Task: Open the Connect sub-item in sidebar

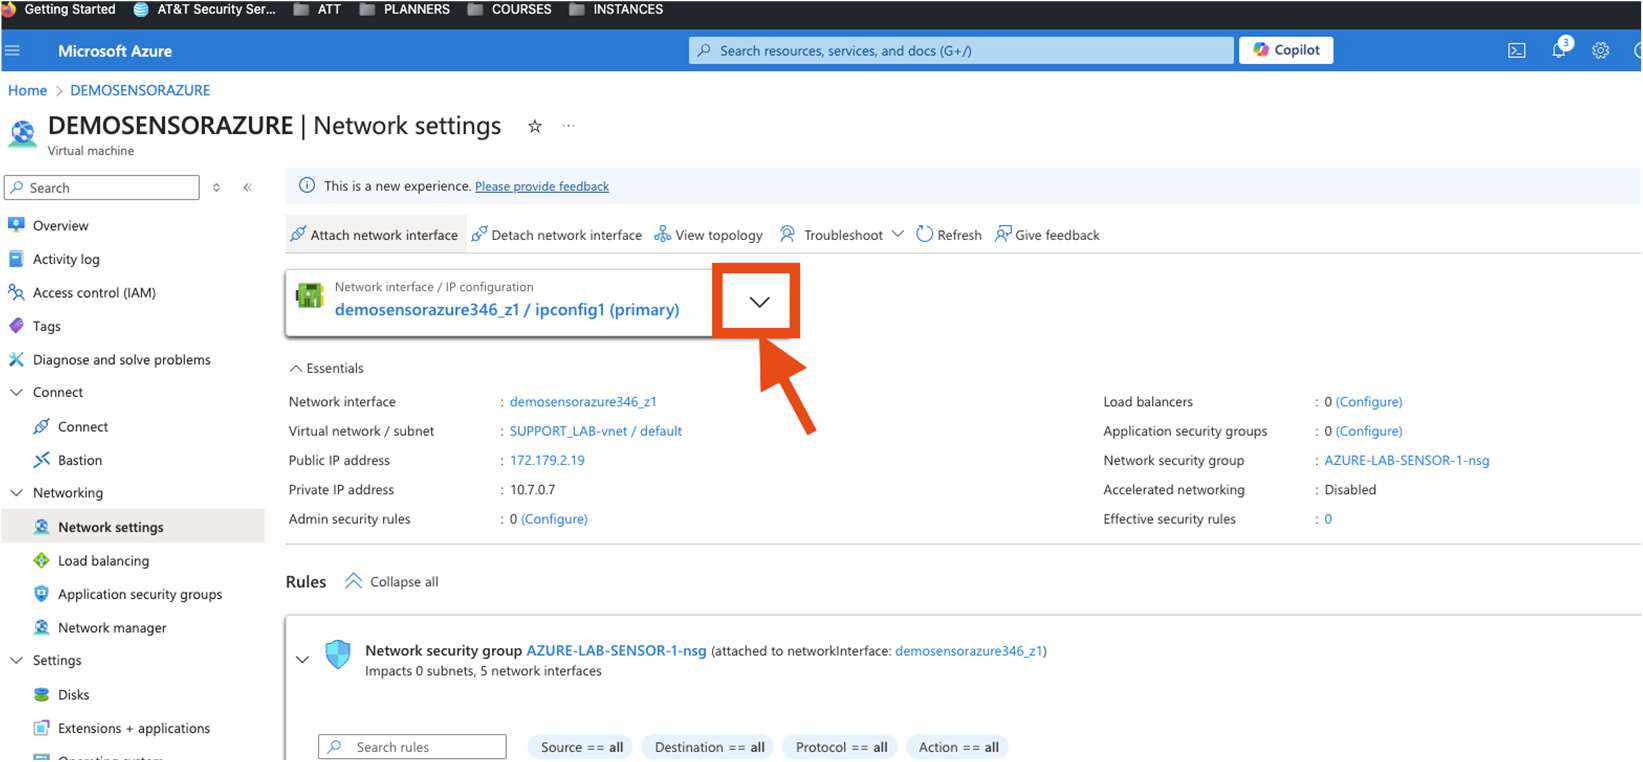Action: click(x=83, y=427)
